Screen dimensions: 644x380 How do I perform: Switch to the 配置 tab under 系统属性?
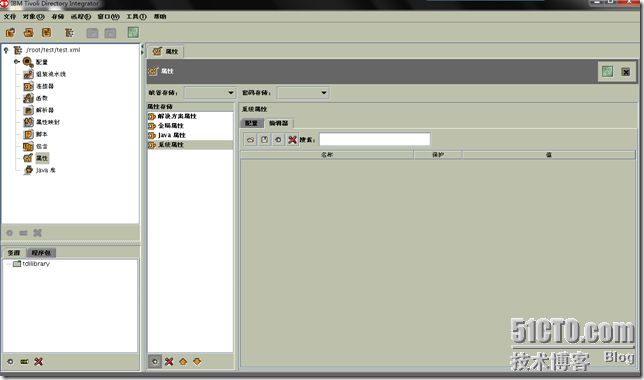(x=251, y=123)
